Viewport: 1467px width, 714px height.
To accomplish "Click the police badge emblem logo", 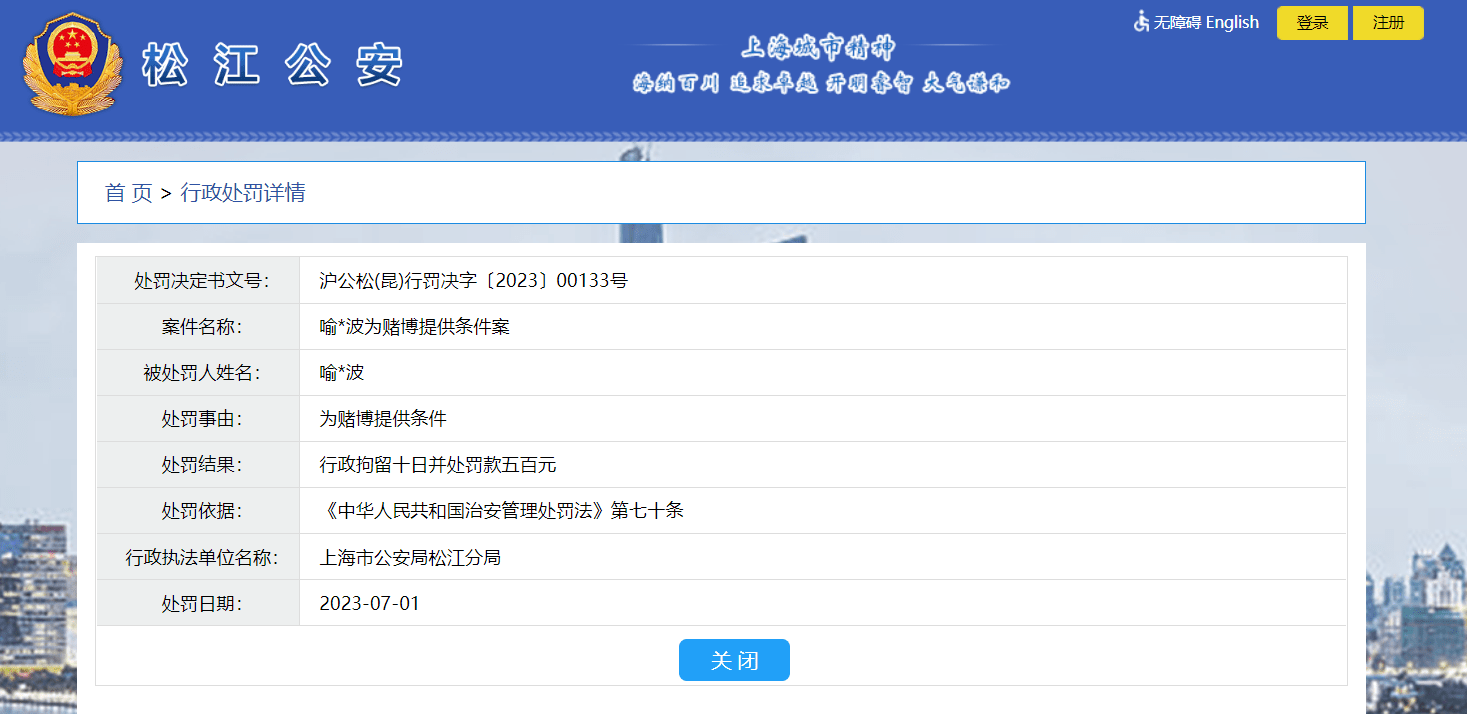I will 71,63.
